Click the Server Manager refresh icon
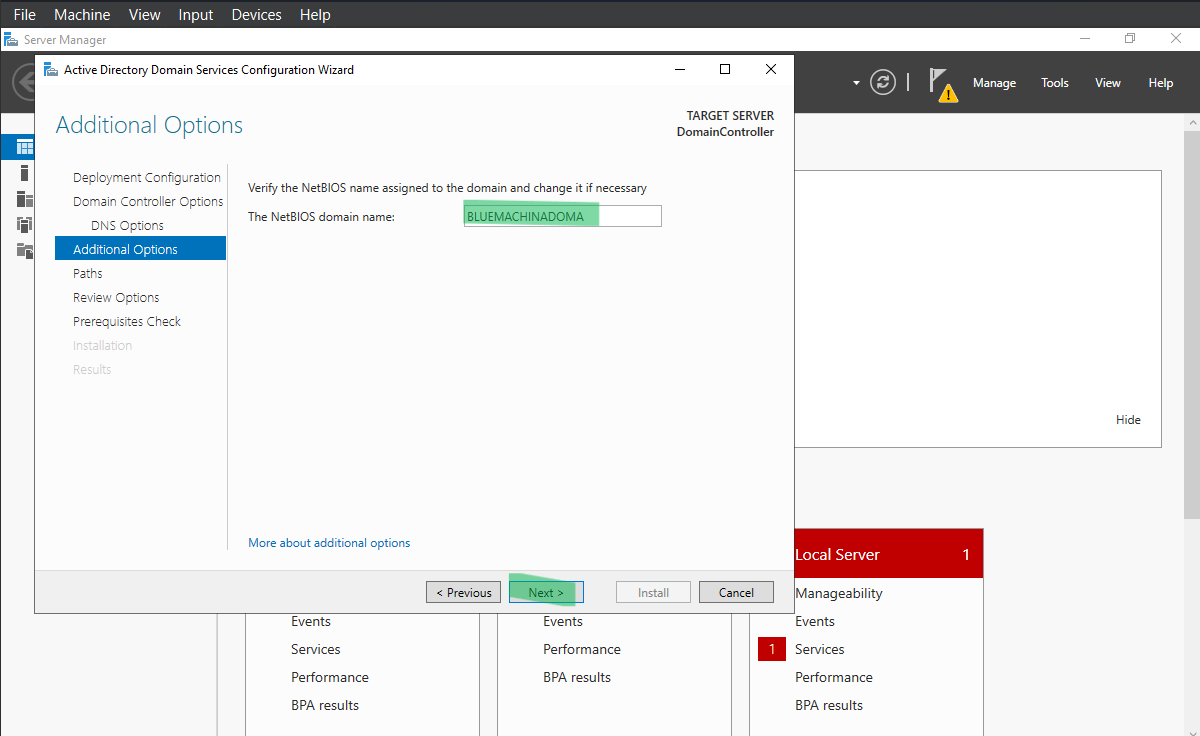Viewport: 1200px width, 736px height. point(882,82)
